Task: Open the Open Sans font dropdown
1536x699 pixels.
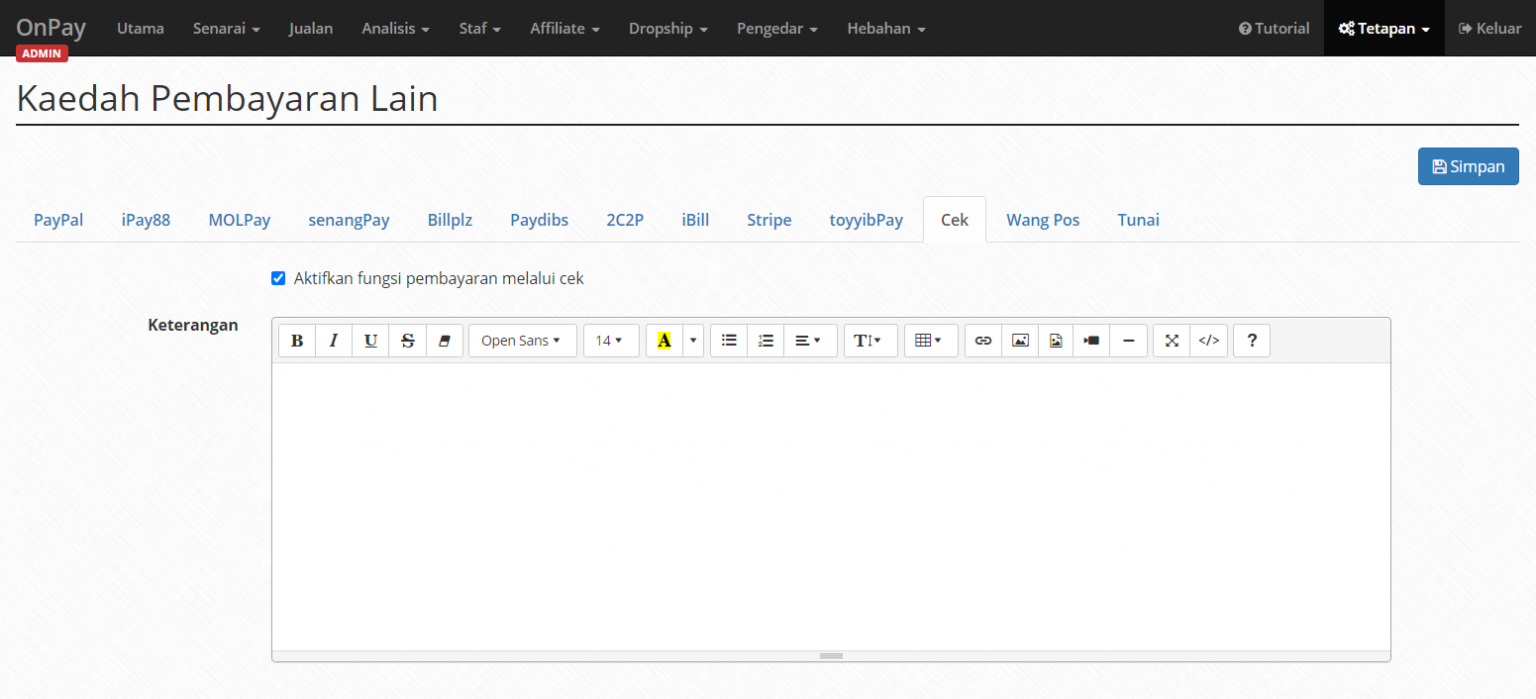Action: [521, 341]
